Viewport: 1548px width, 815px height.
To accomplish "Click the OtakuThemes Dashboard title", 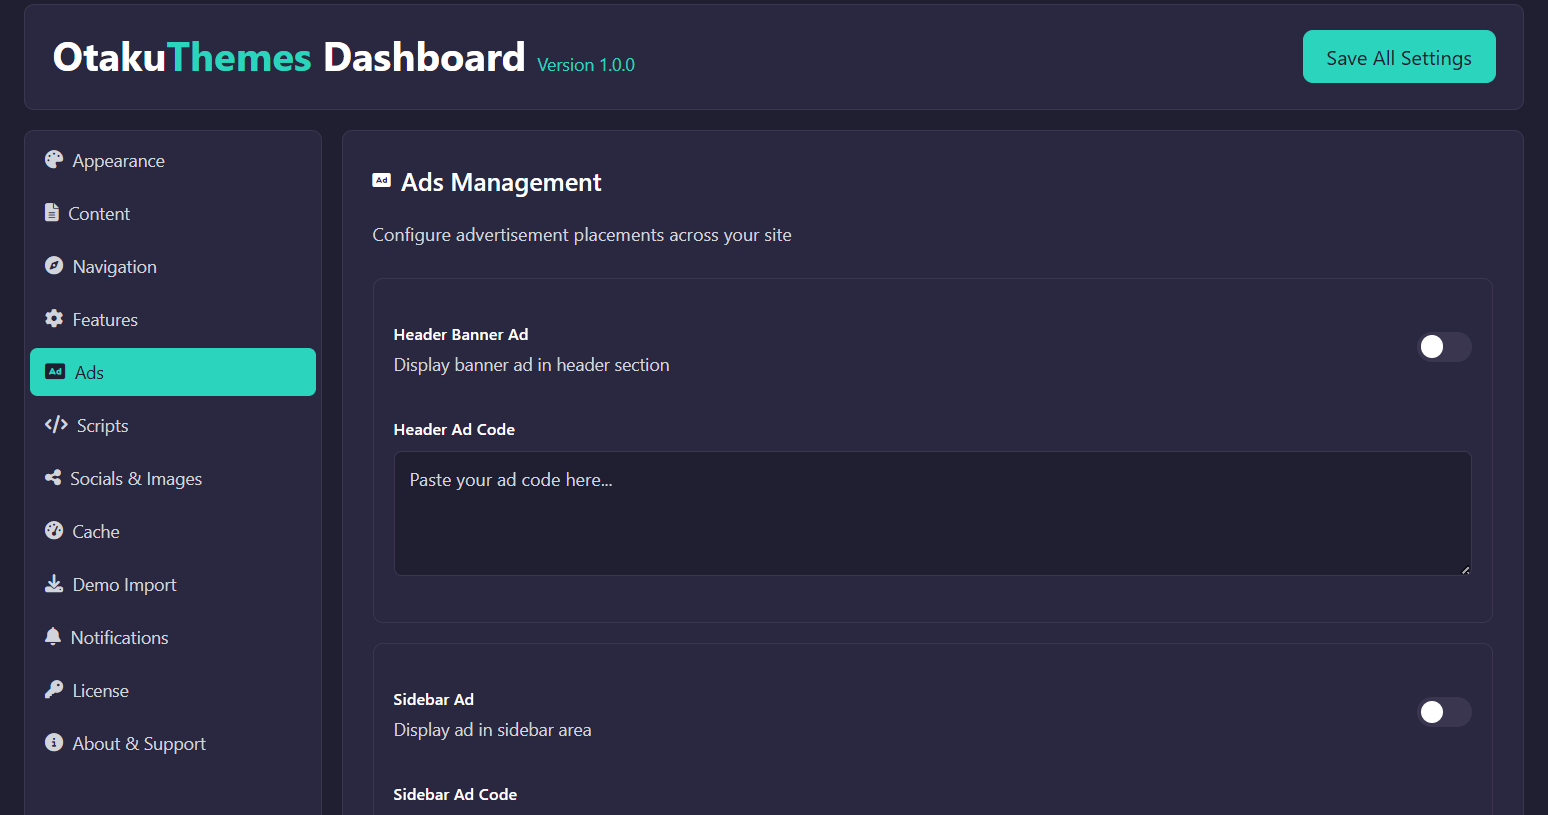I will tap(289, 56).
